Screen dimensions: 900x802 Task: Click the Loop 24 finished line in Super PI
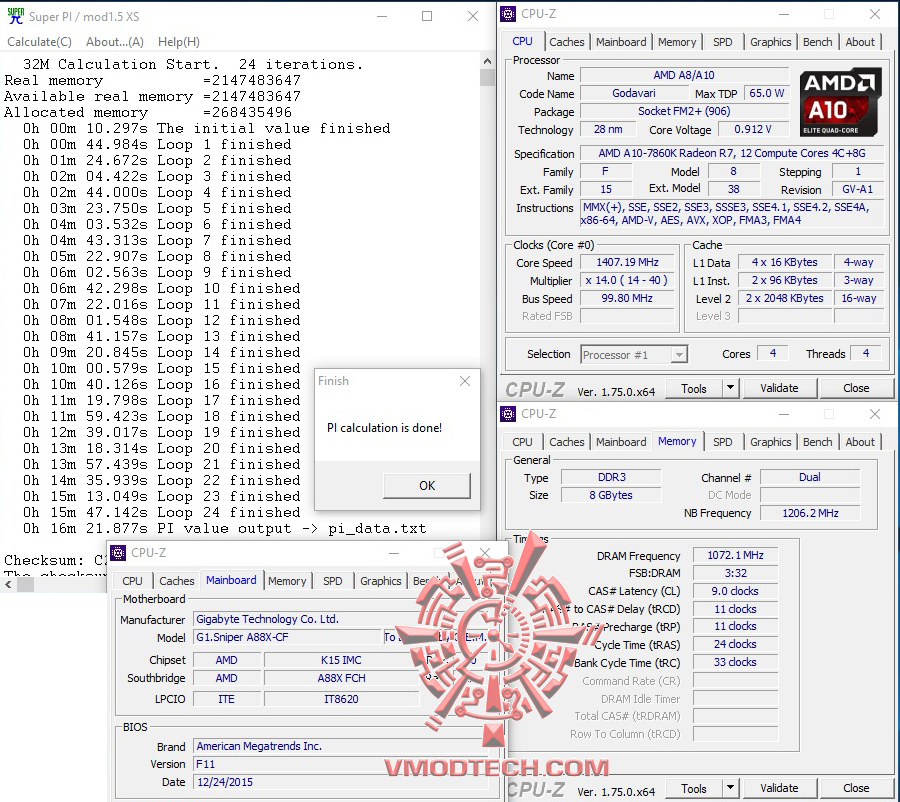[161, 512]
